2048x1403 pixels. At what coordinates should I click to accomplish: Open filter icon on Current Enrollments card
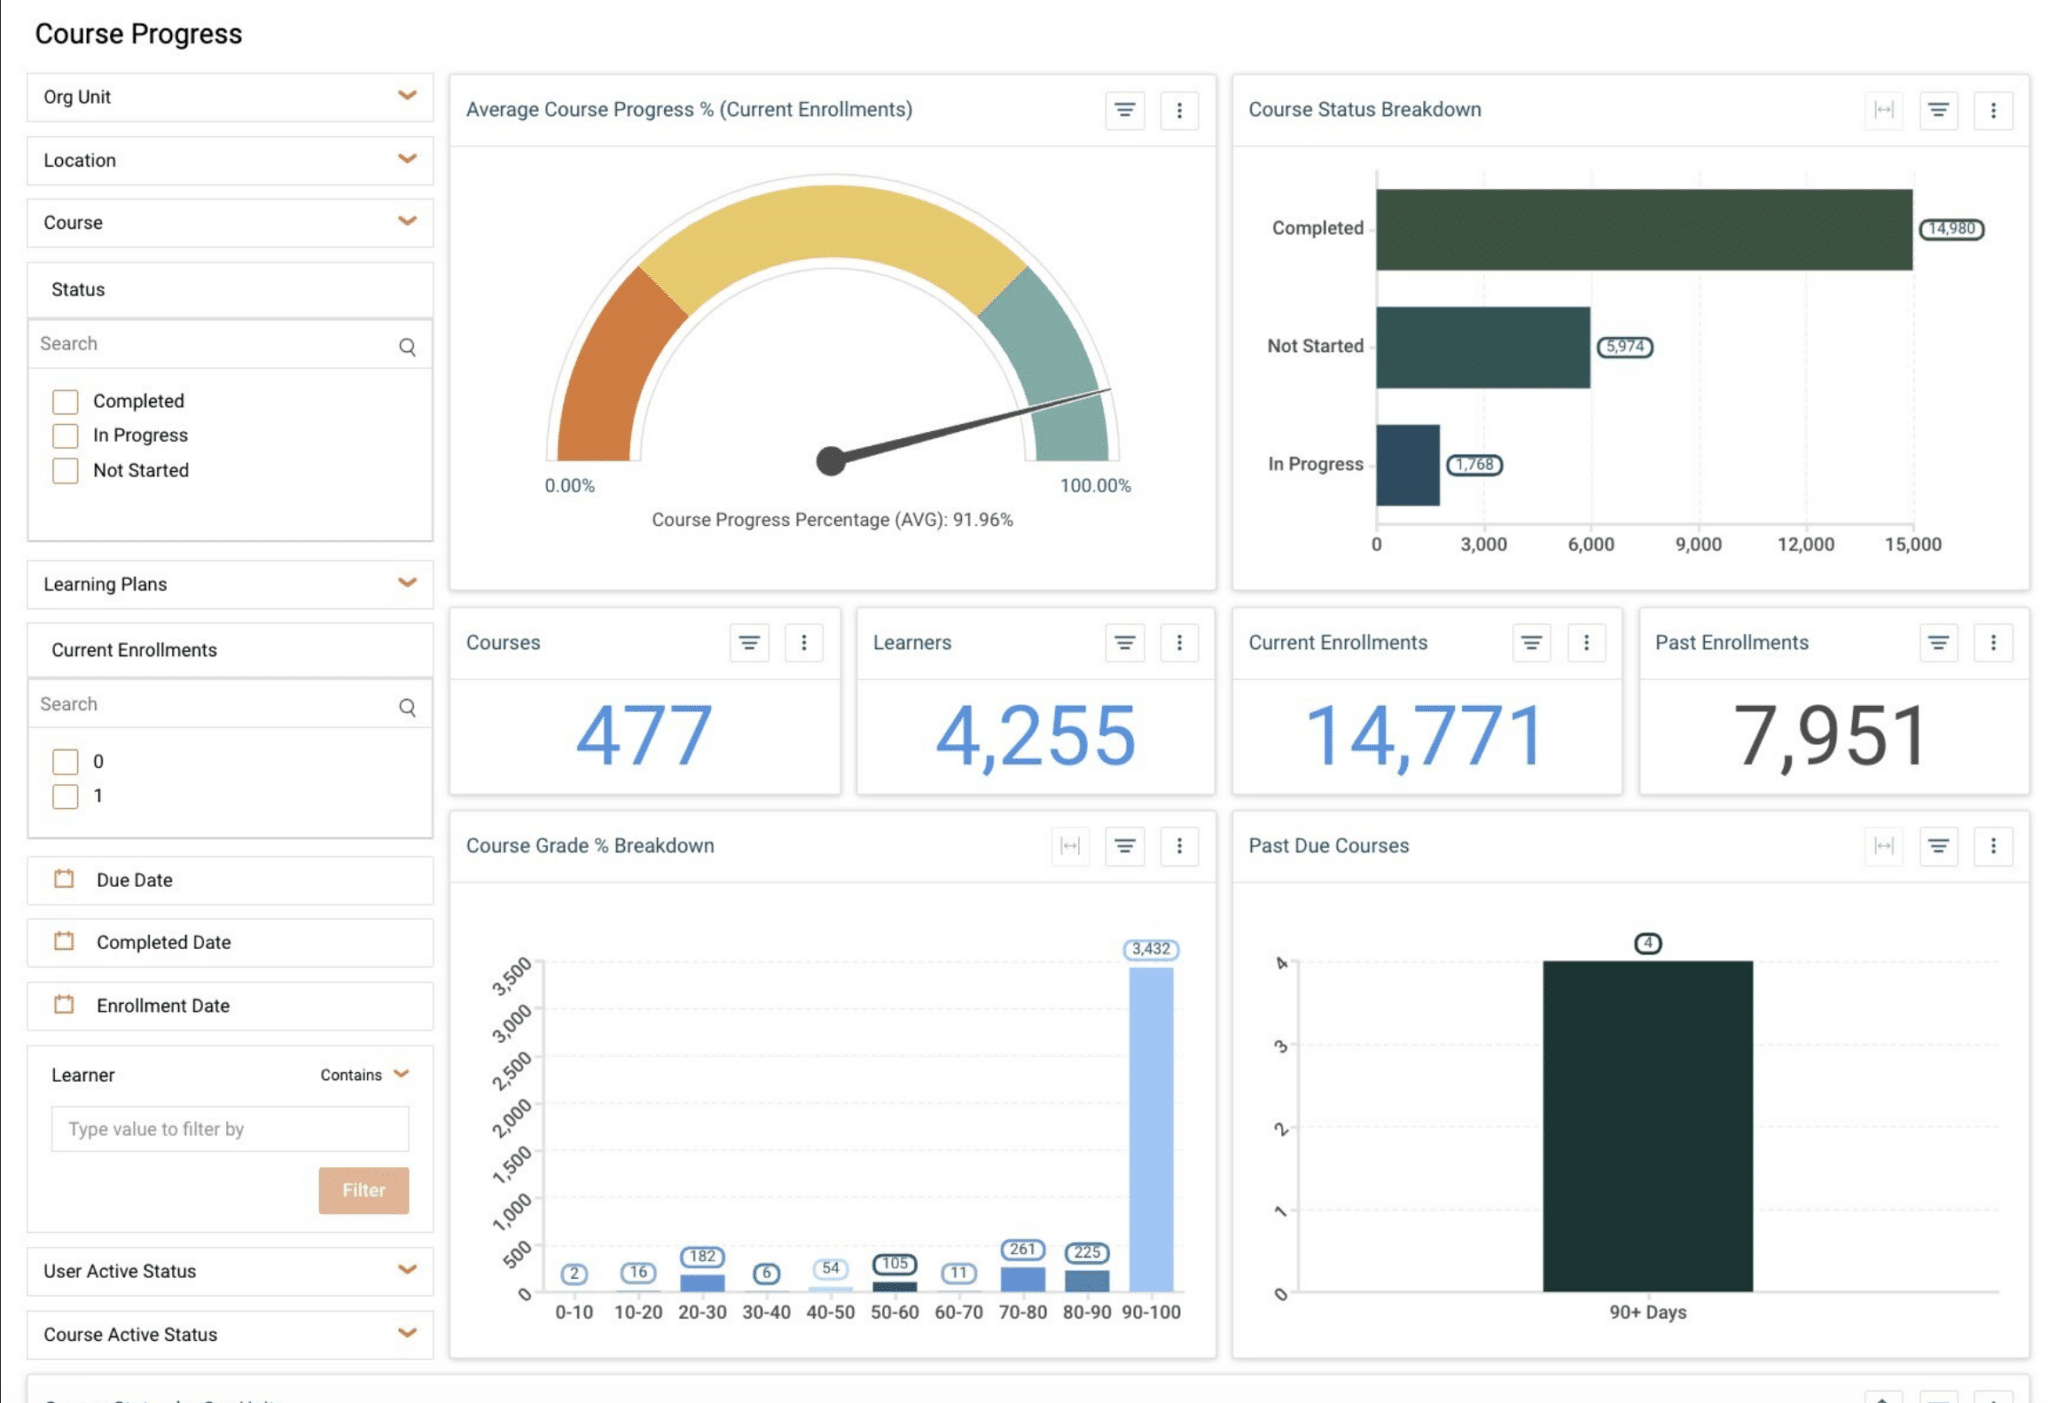[1531, 643]
